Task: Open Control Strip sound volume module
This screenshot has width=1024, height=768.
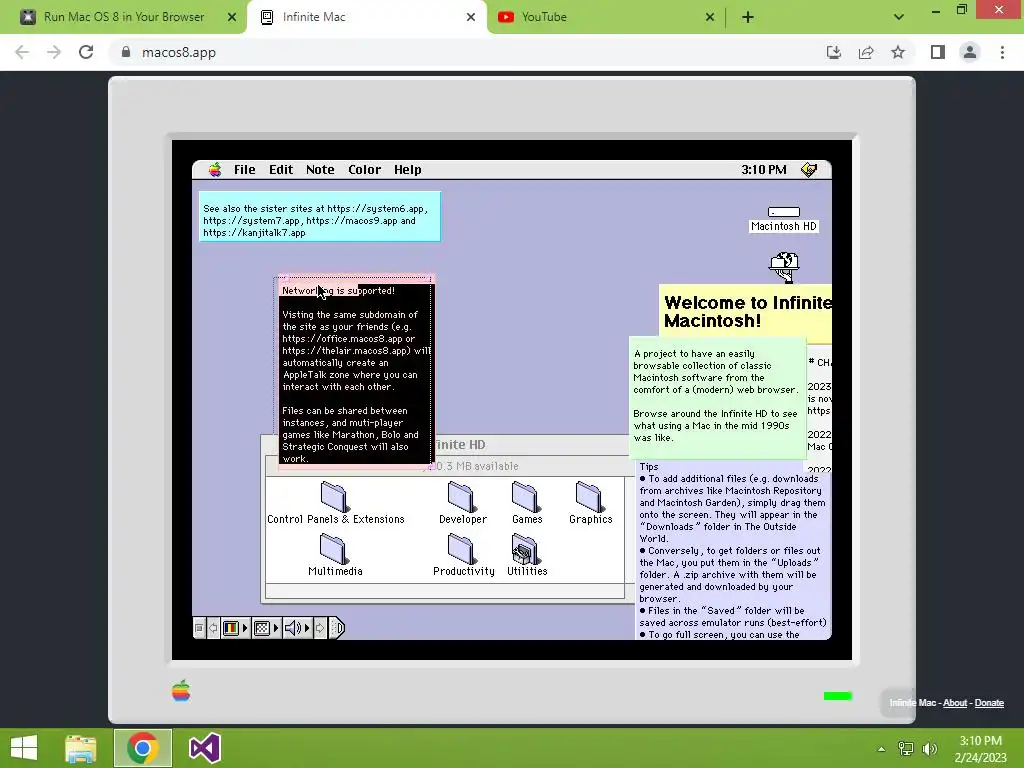Action: click(297, 628)
